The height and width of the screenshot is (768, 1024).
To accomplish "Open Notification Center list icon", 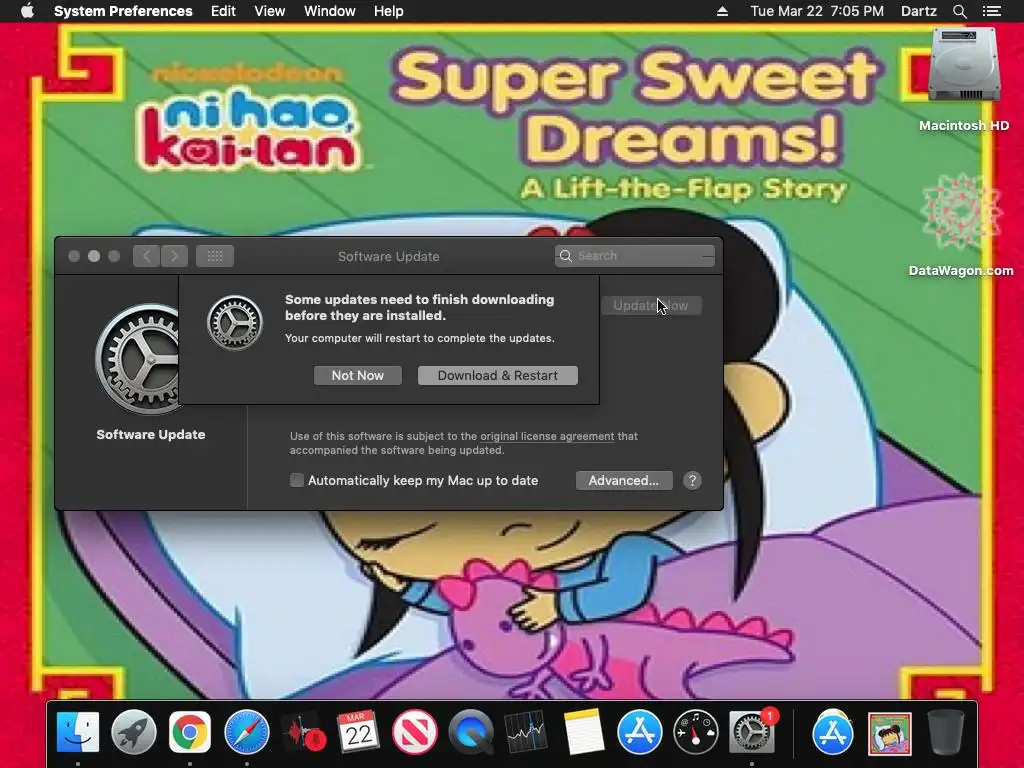I will pos(992,11).
